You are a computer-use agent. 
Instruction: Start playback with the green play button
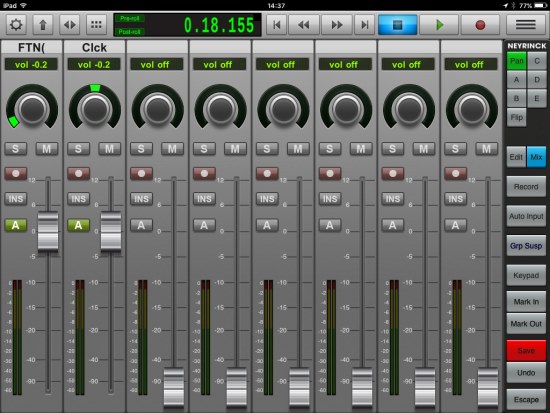point(439,25)
